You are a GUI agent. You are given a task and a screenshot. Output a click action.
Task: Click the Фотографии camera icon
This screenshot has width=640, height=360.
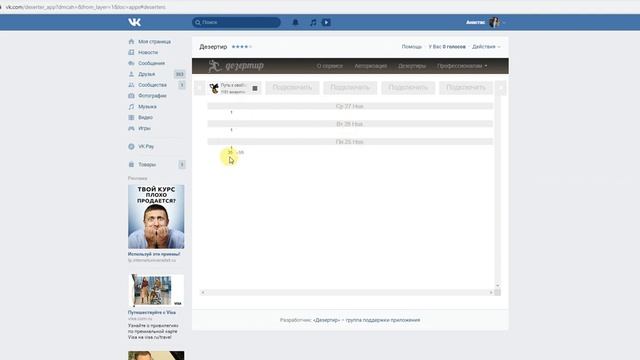(x=131, y=96)
